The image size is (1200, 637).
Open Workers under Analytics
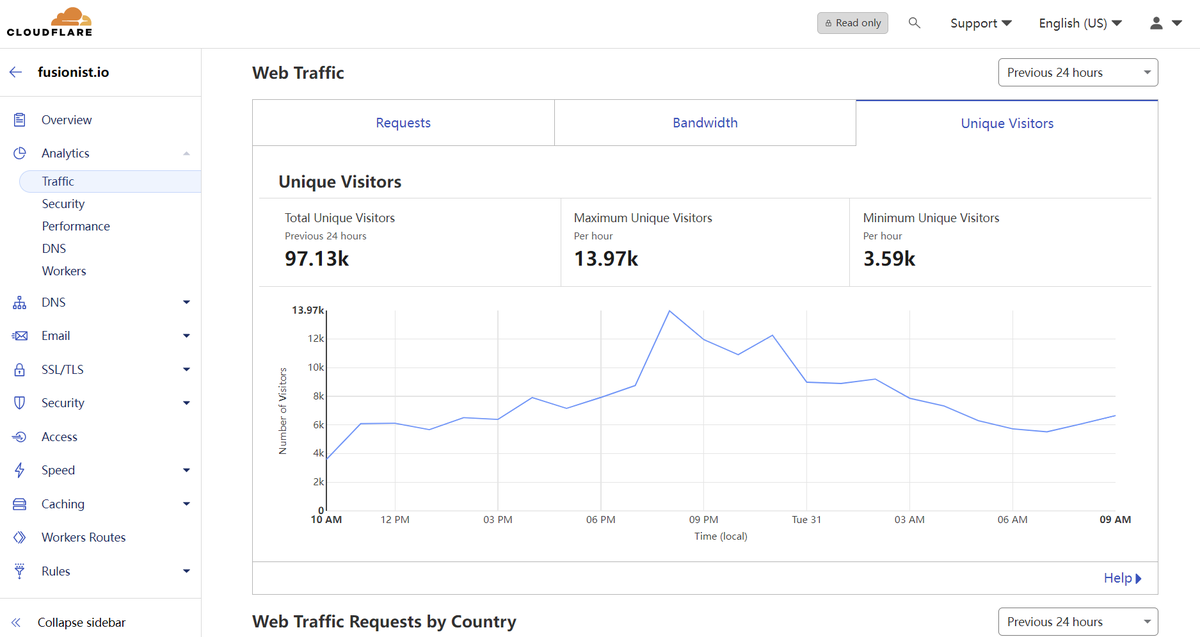pyautogui.click(x=64, y=271)
